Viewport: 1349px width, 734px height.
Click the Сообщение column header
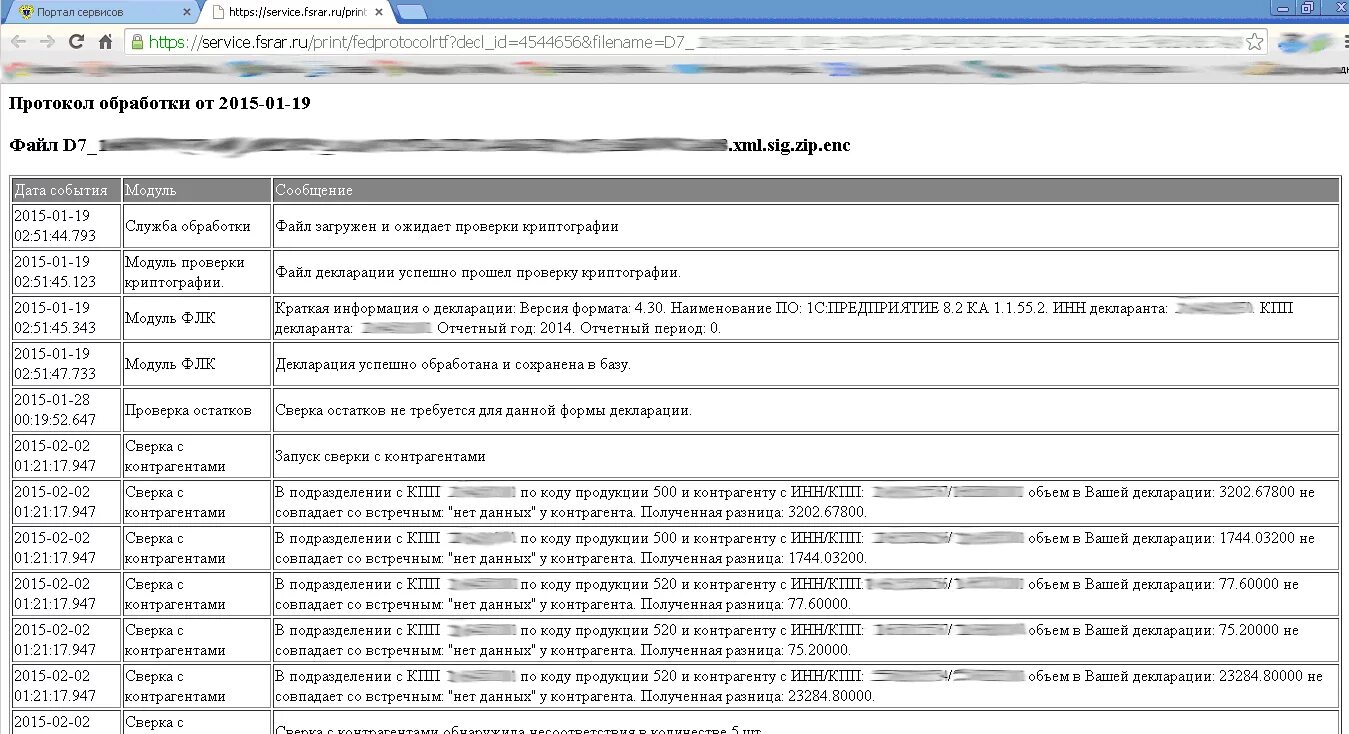pyautogui.click(x=806, y=190)
